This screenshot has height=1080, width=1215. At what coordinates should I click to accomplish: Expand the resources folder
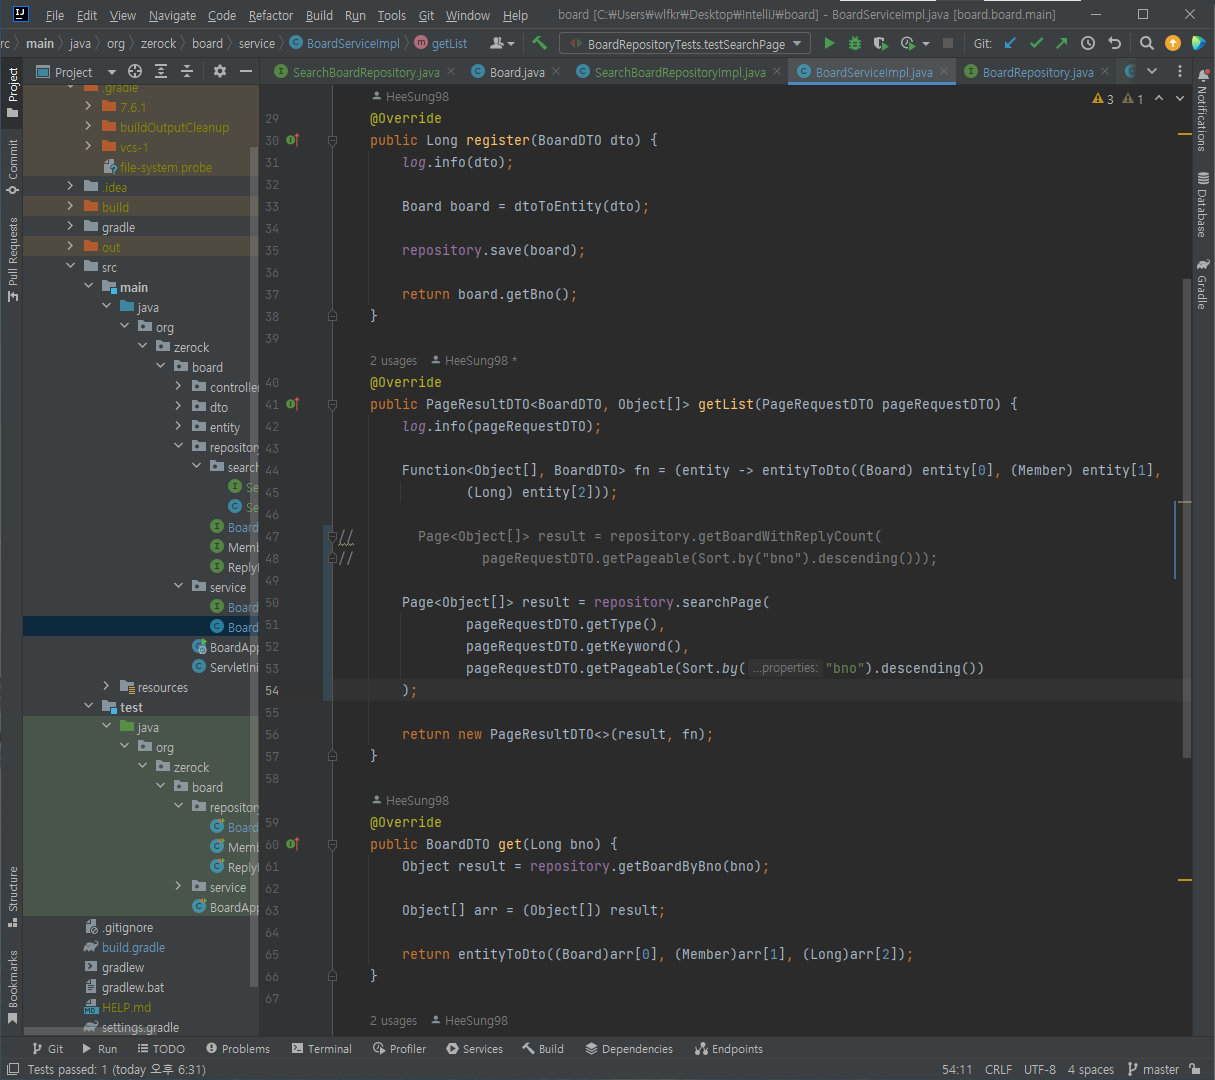point(106,687)
